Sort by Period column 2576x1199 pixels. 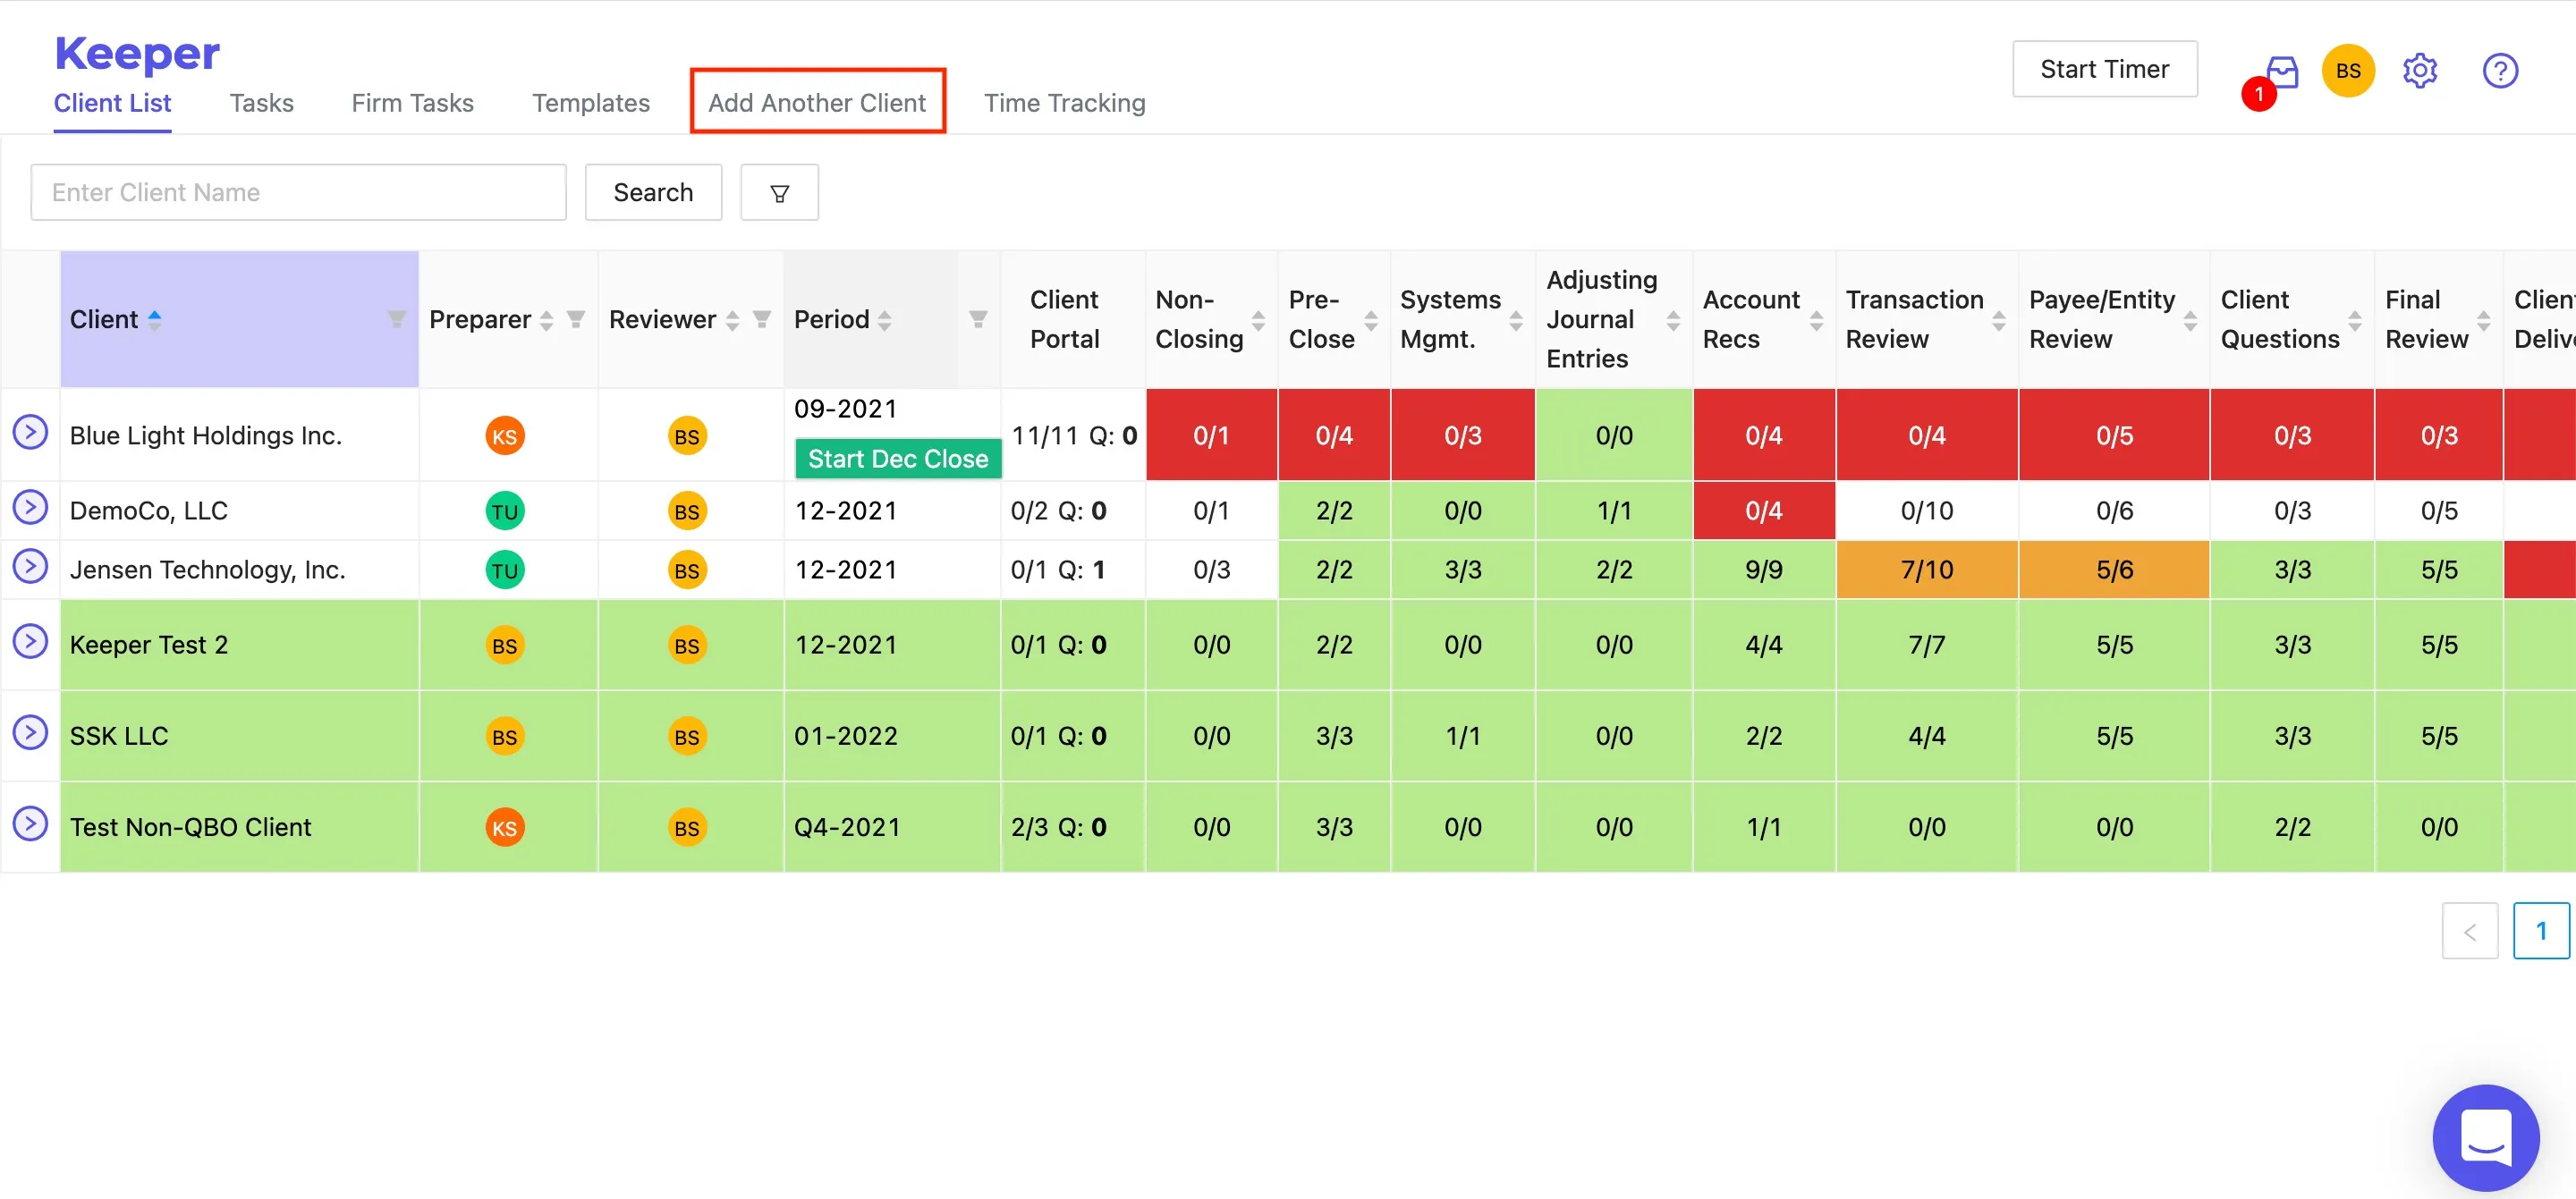point(884,320)
